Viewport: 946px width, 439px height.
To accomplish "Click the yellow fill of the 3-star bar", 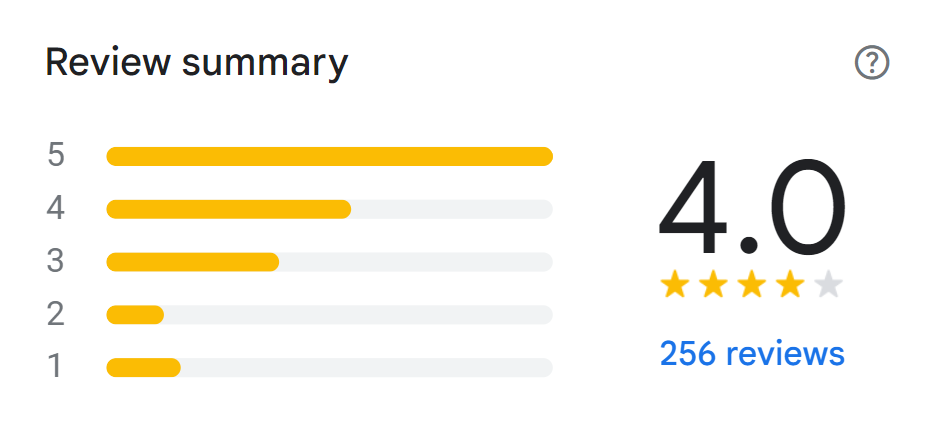I will pos(192,262).
